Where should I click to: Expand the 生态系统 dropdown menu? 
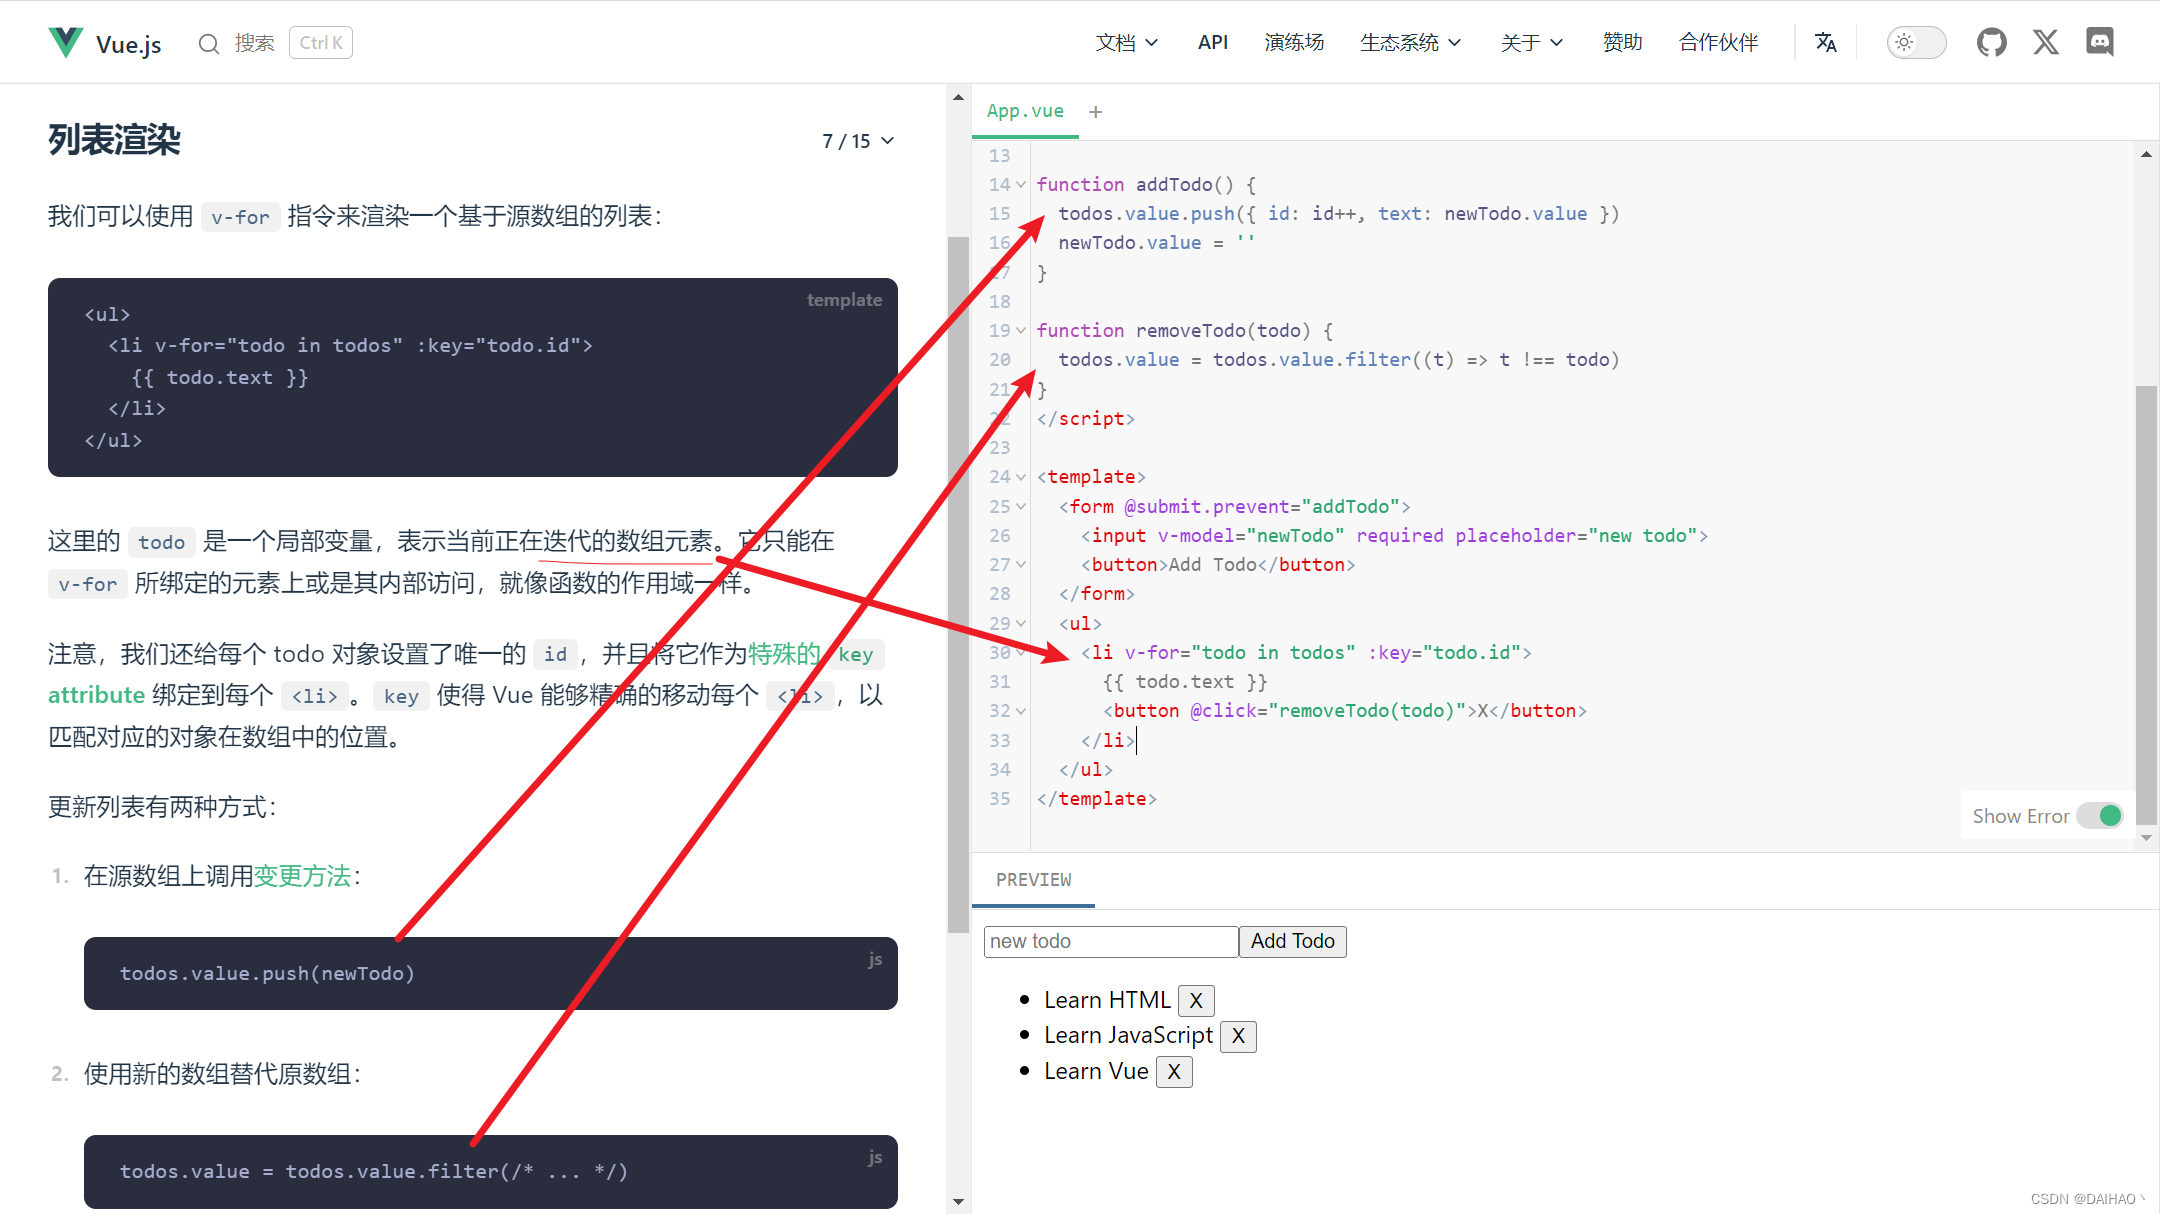click(1411, 42)
